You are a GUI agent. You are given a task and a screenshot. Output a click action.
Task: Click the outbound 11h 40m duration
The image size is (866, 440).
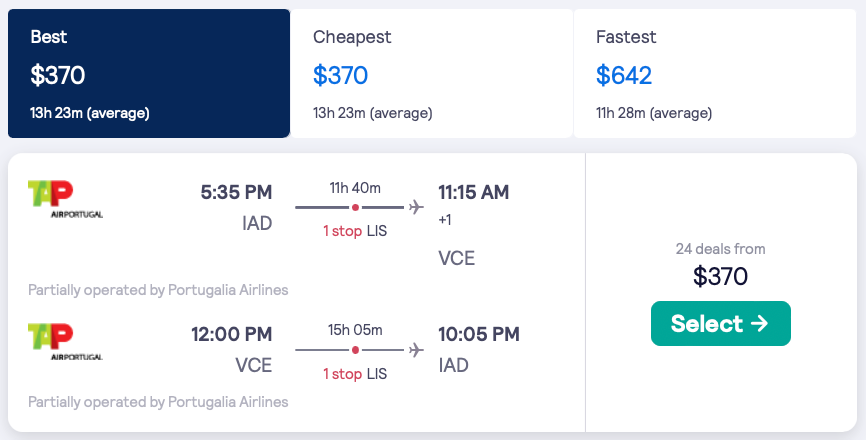(x=355, y=187)
